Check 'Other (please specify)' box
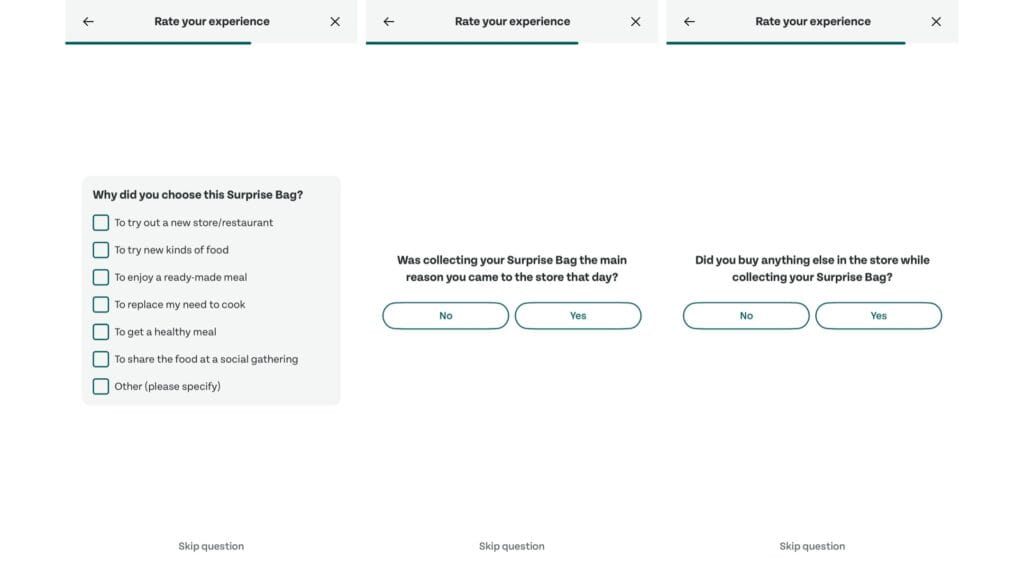The image size is (1024, 576). [101, 387]
